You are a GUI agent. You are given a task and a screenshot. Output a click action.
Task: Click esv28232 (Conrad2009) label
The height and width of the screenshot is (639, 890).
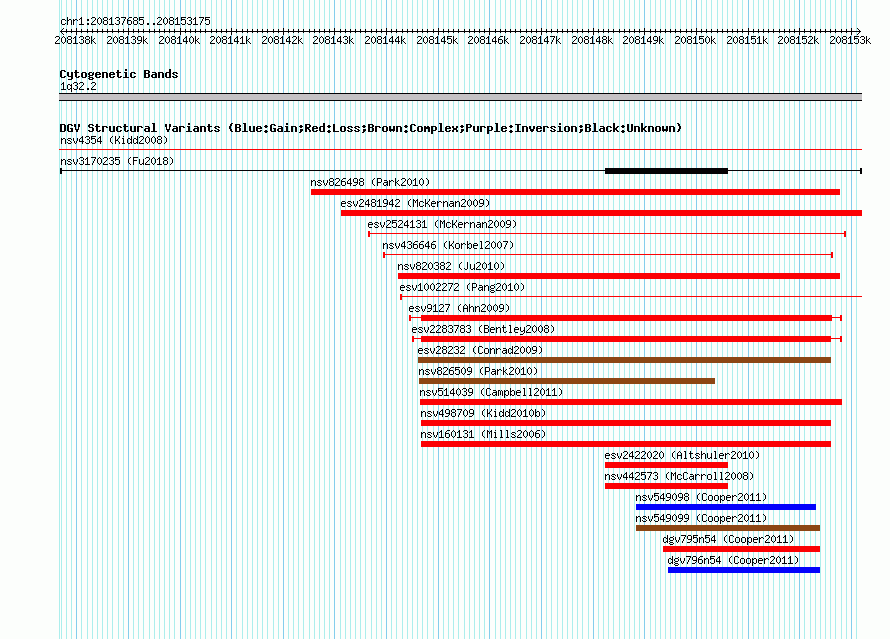[x=480, y=350]
